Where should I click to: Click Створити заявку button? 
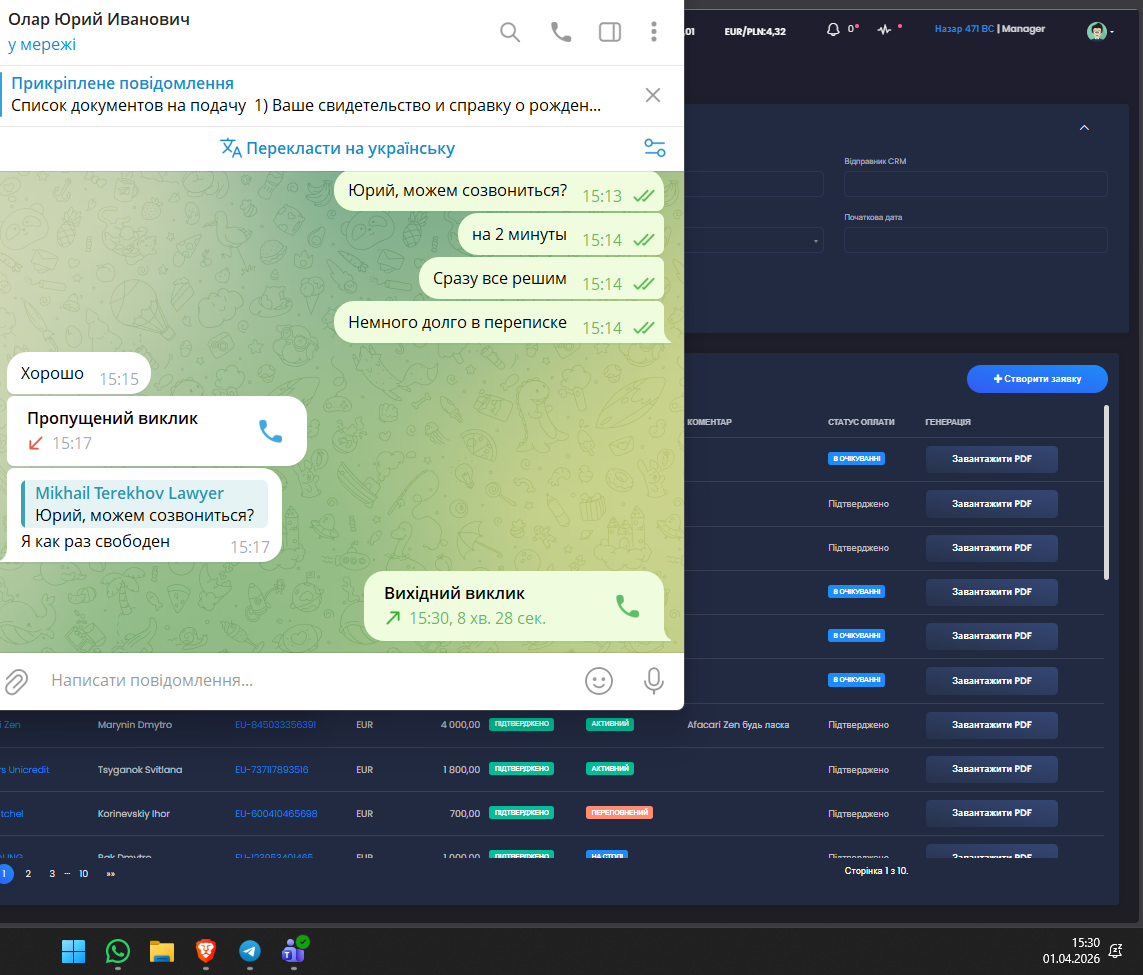(x=1037, y=379)
